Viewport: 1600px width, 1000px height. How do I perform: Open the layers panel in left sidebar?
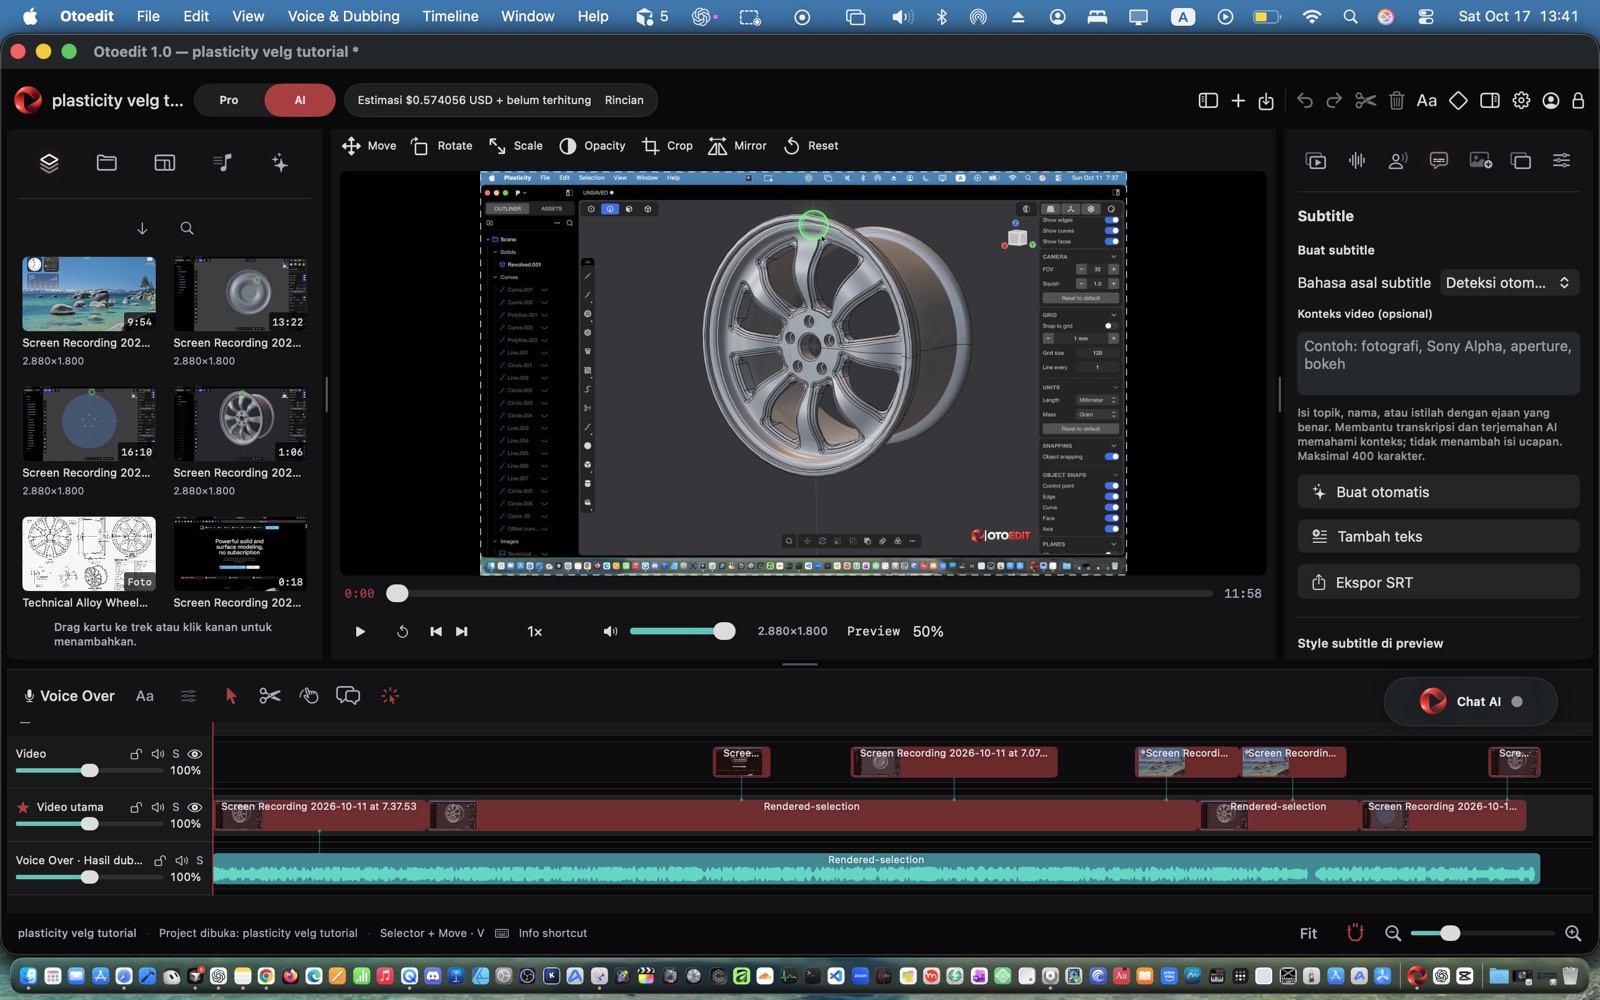49,163
